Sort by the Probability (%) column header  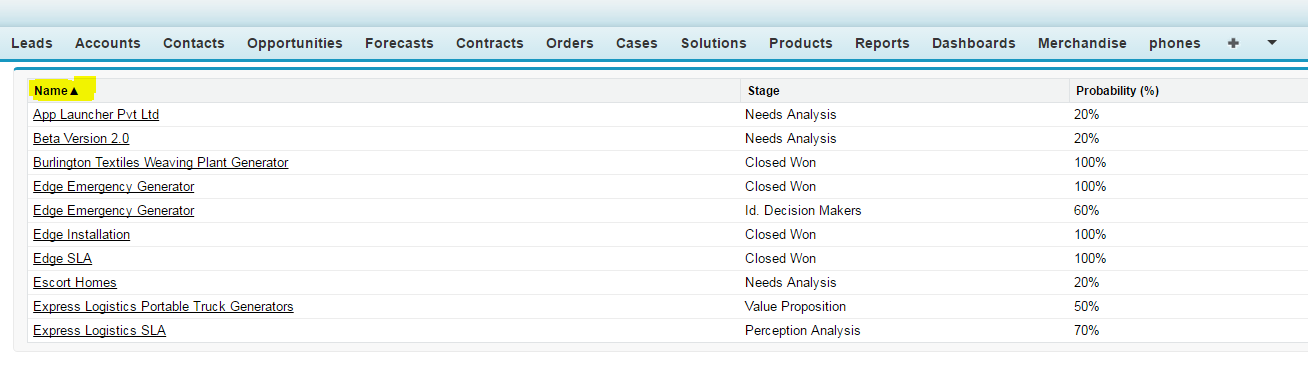coord(1117,91)
